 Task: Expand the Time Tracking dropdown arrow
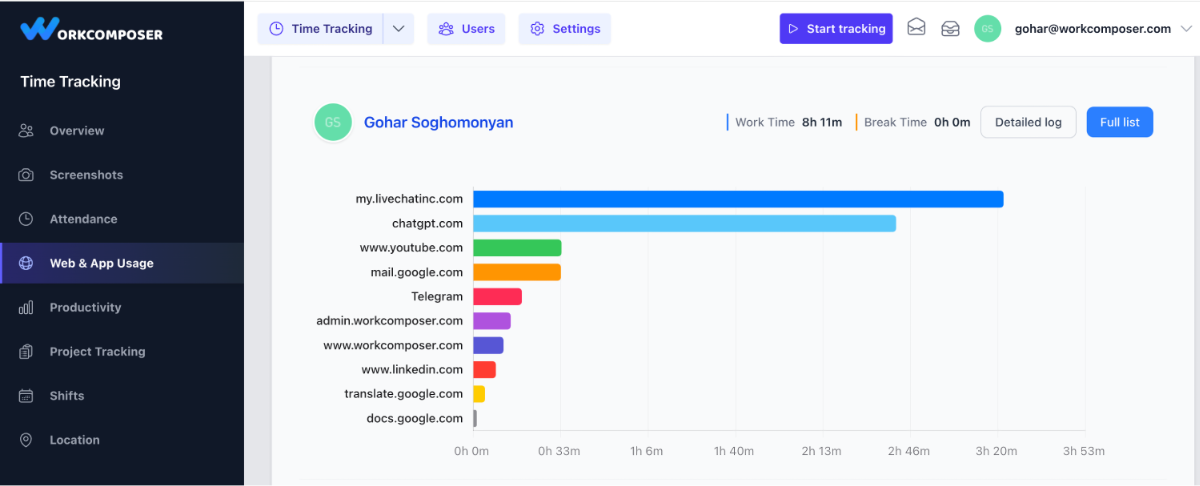[x=399, y=29]
